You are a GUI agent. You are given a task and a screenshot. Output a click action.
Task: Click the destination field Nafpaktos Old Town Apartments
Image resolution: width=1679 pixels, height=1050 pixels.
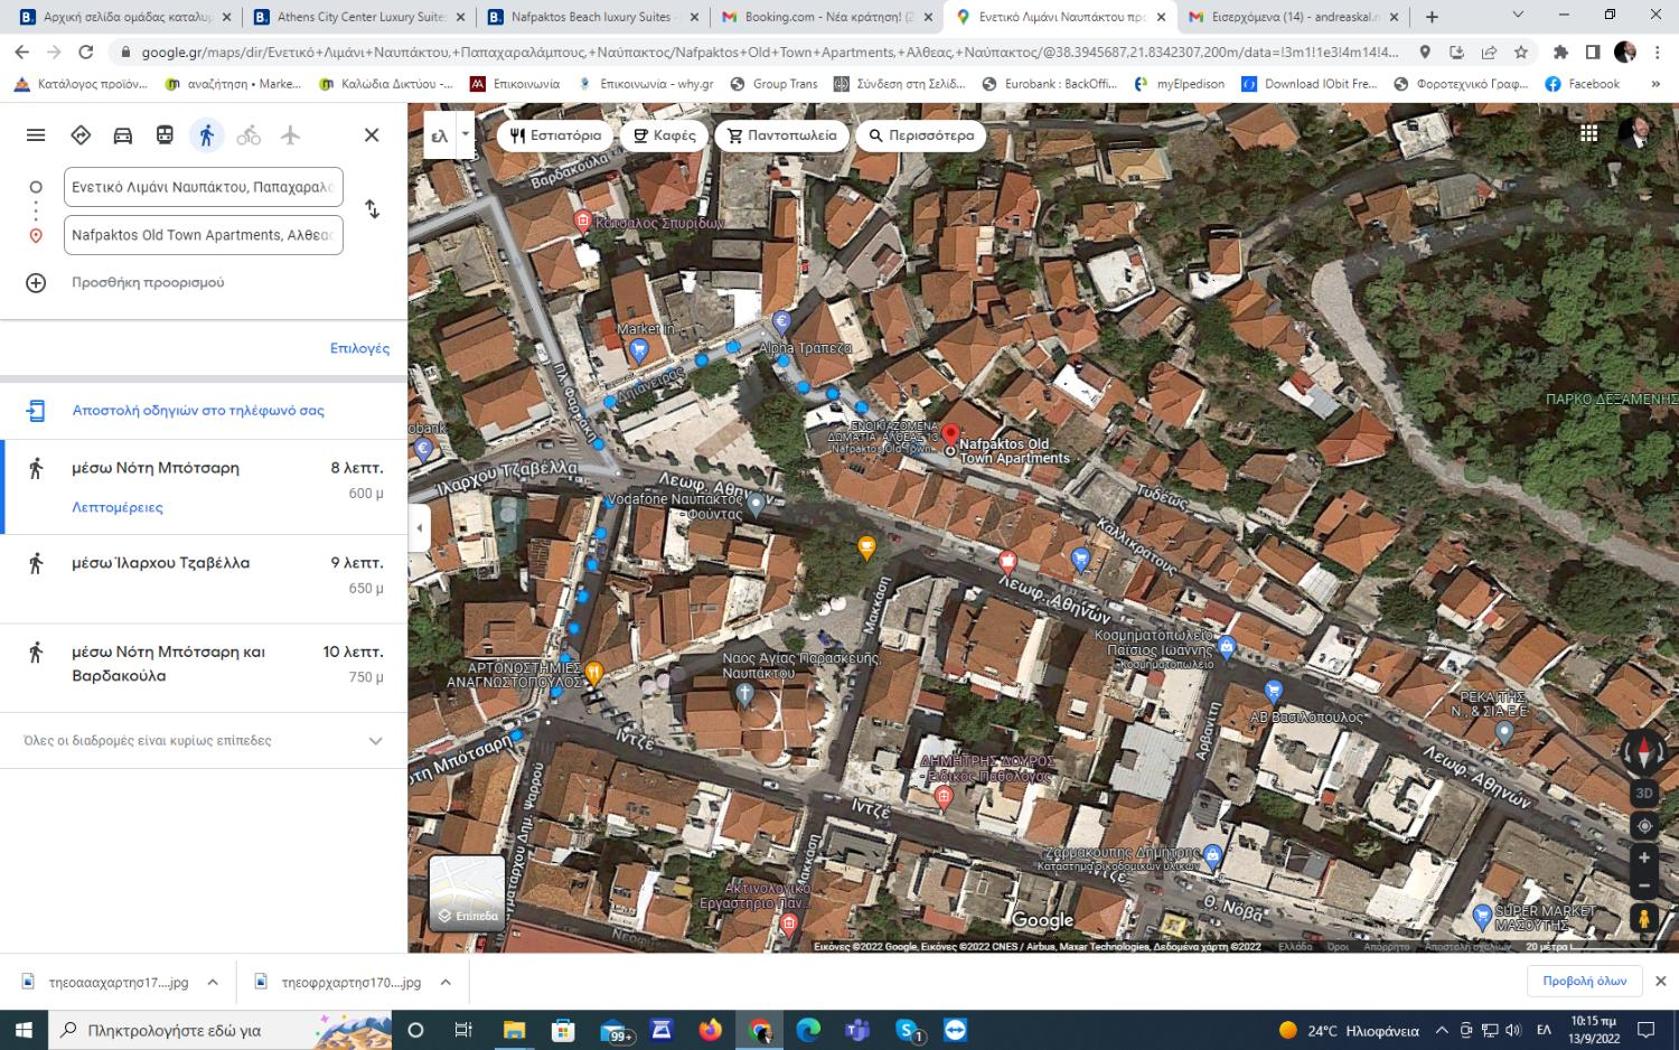[x=203, y=235]
